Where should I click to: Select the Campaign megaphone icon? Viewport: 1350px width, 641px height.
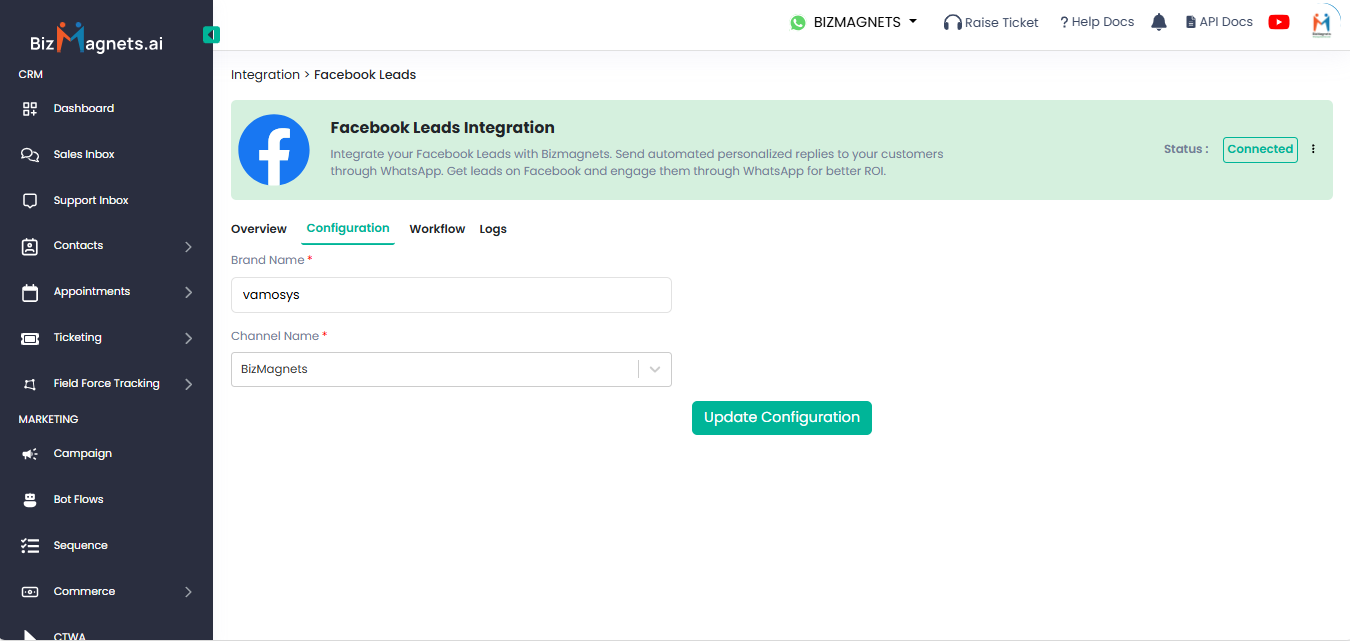(x=30, y=454)
